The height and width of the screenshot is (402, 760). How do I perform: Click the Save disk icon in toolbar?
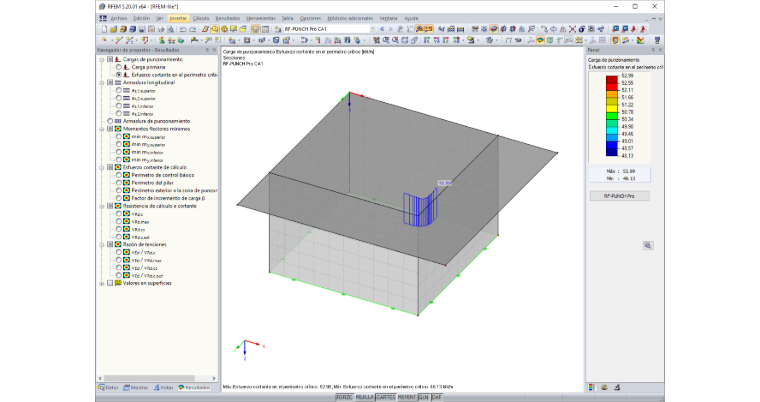[142, 29]
